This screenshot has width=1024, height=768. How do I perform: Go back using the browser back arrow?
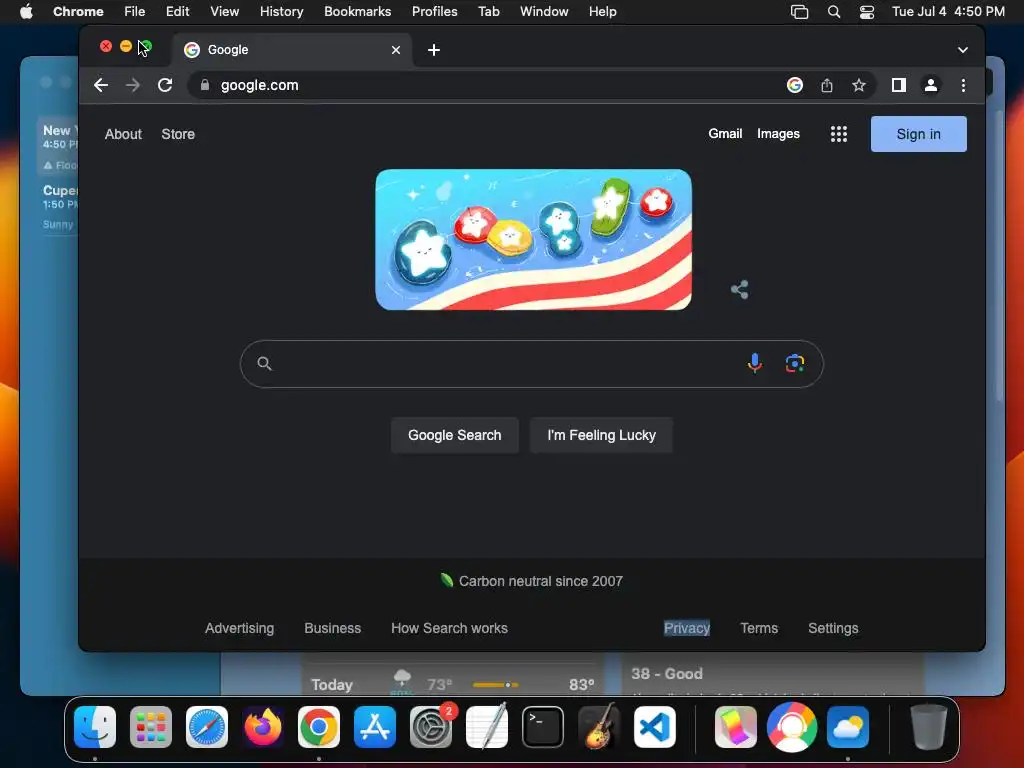pos(101,85)
